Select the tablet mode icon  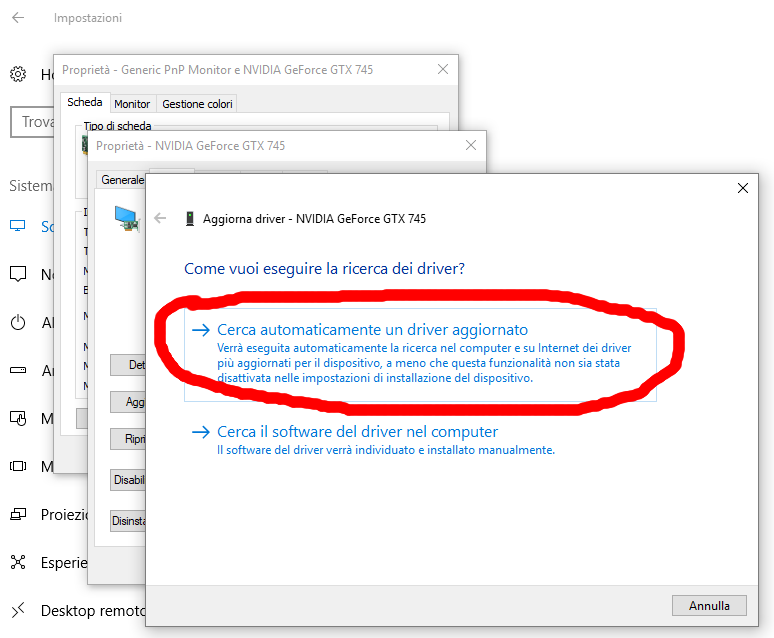tap(18, 418)
